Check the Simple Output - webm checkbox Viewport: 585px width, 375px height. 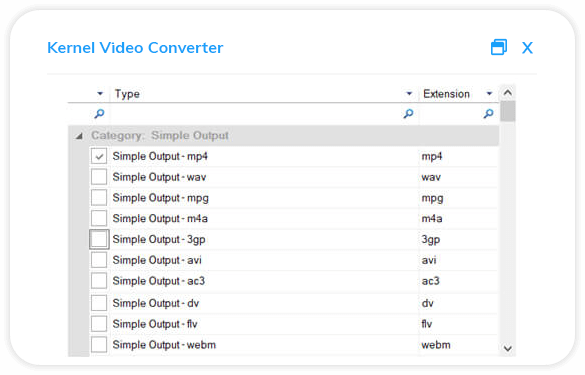click(99, 345)
